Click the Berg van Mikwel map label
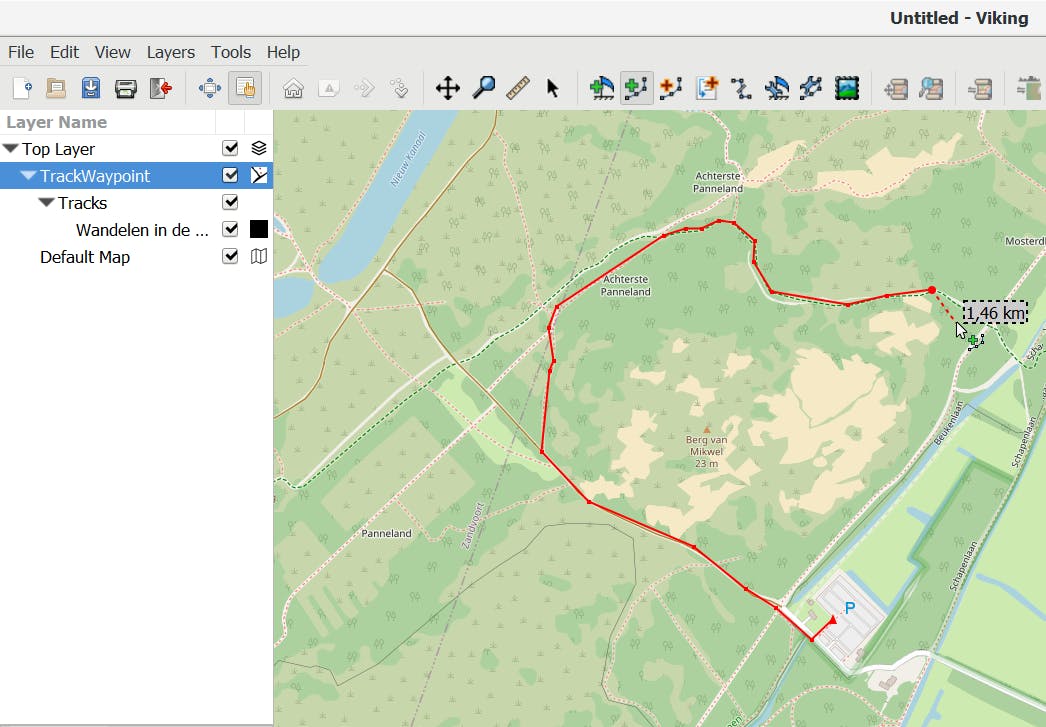1046x727 pixels. pyautogui.click(x=706, y=452)
